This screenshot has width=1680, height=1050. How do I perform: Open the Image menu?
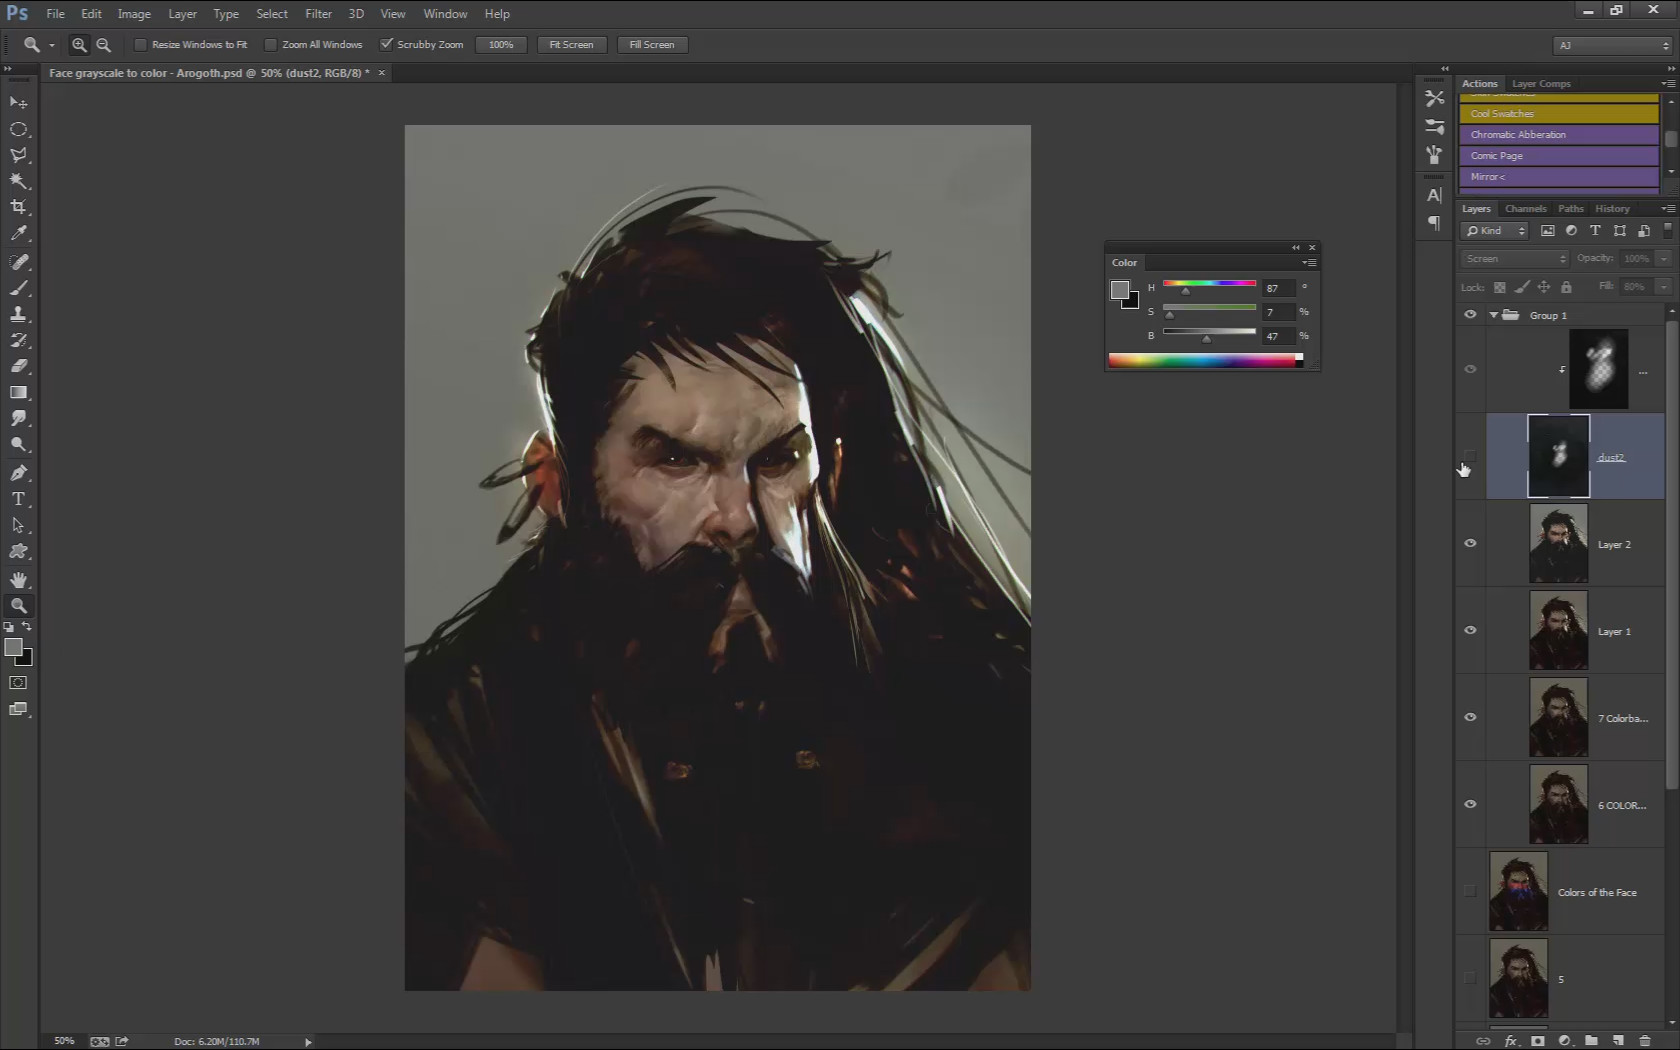coord(134,14)
